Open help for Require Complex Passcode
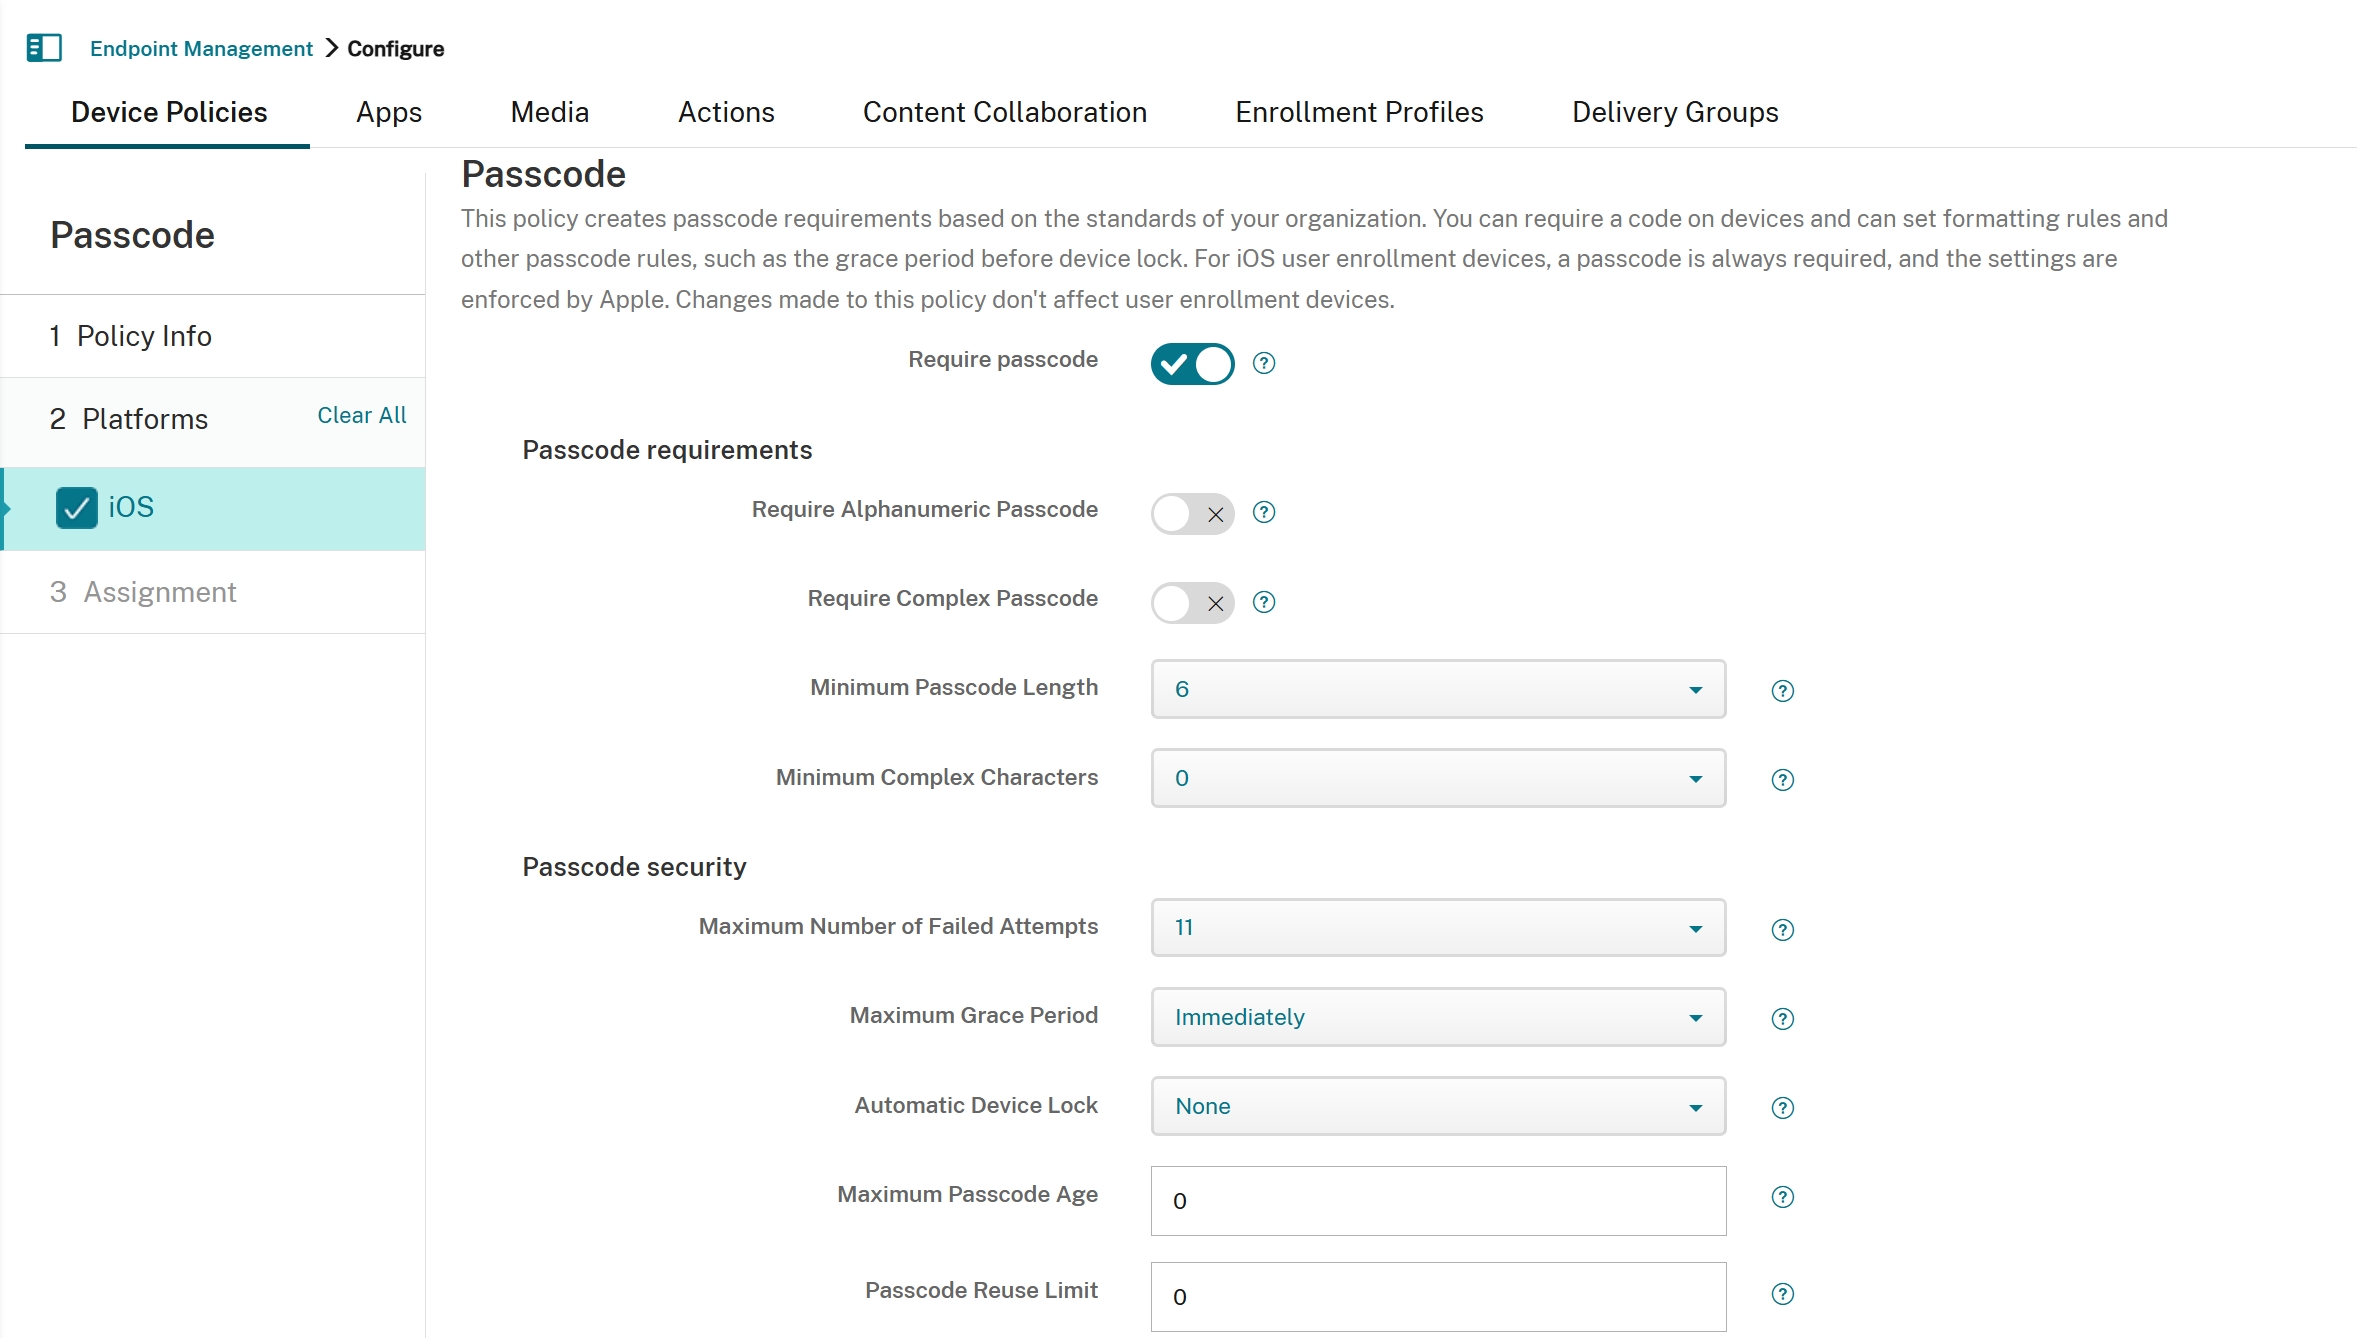 1263,602
